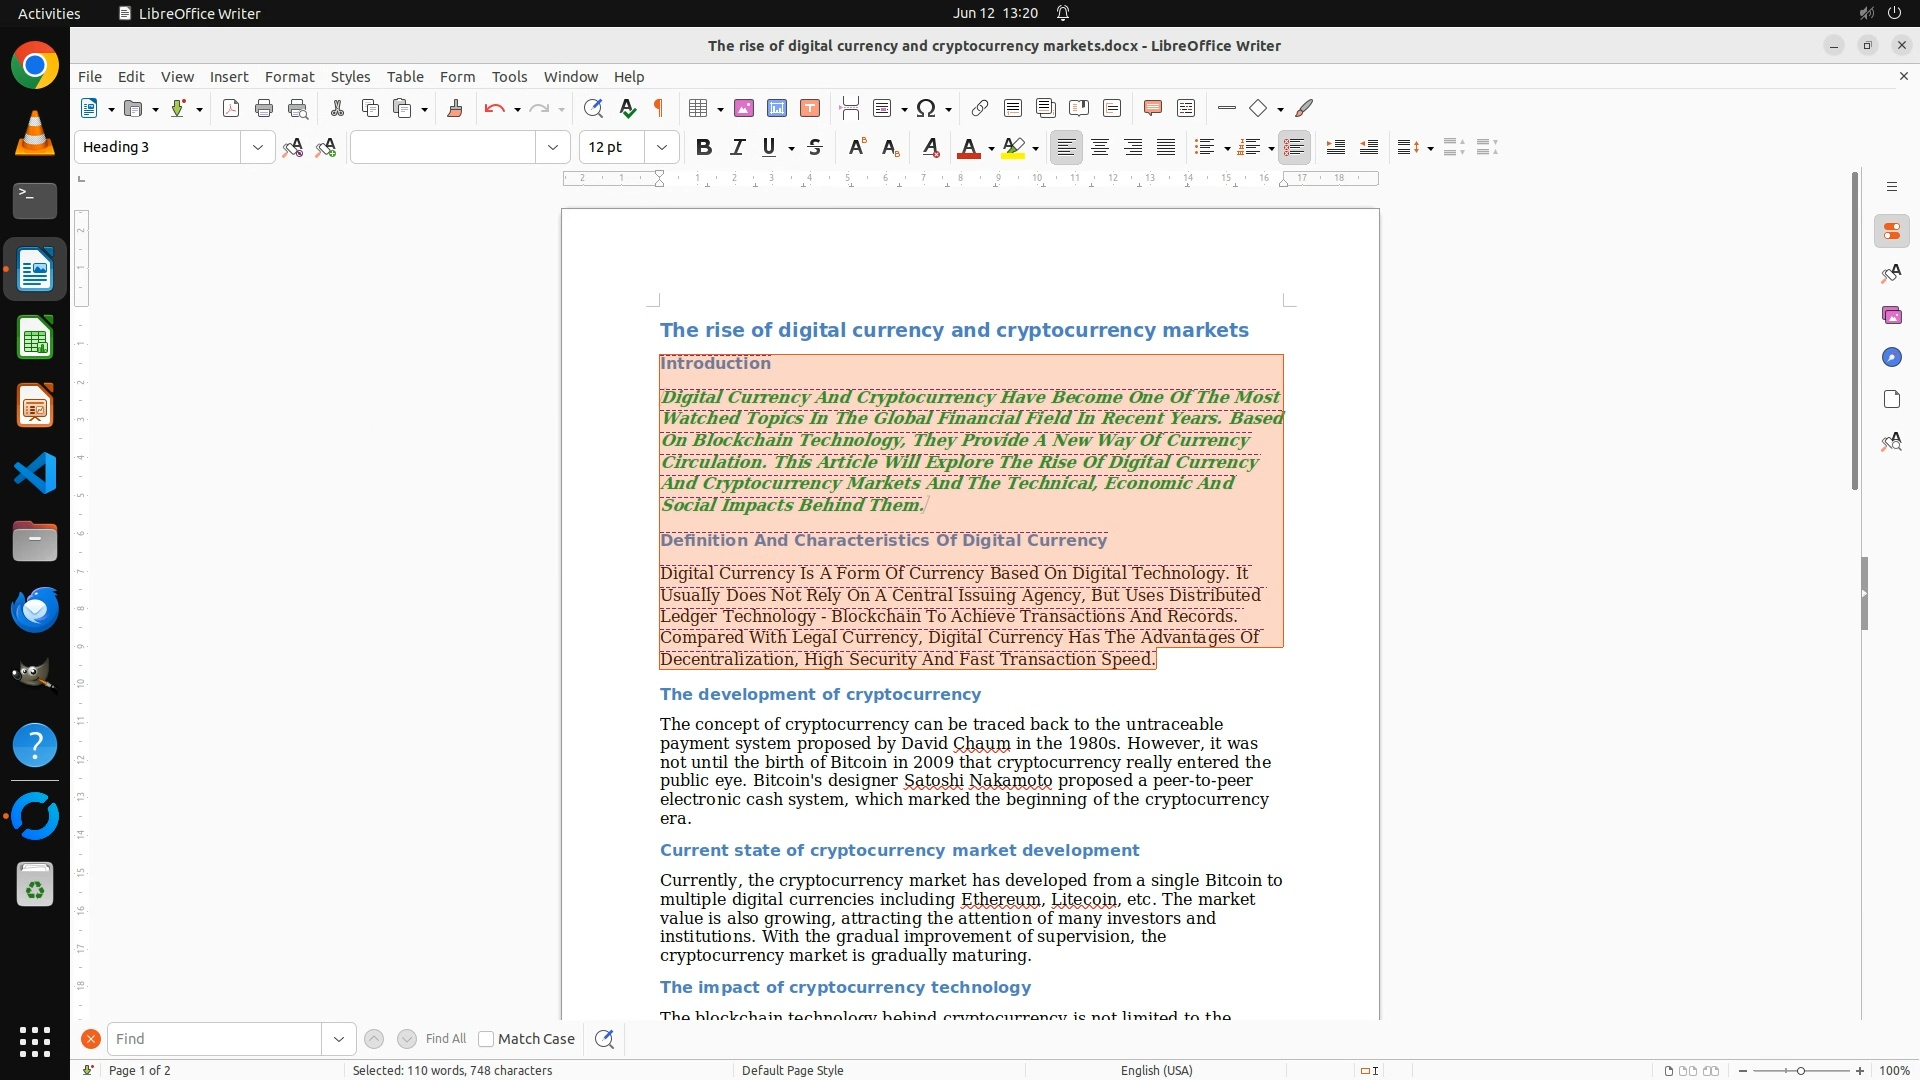Click the Export as PDF icon

pyautogui.click(x=231, y=108)
